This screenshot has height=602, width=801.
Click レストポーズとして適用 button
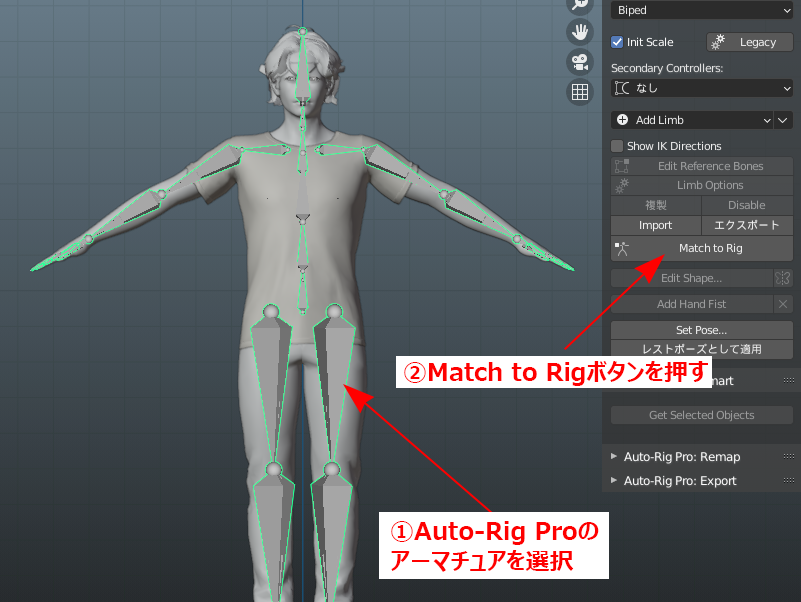point(702,349)
